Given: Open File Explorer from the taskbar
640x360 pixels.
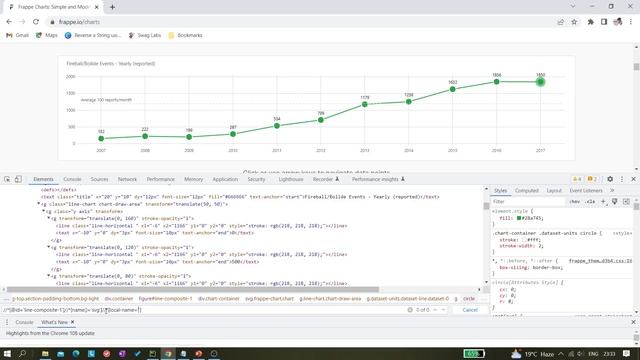Looking at the screenshot, I should [45, 353].
